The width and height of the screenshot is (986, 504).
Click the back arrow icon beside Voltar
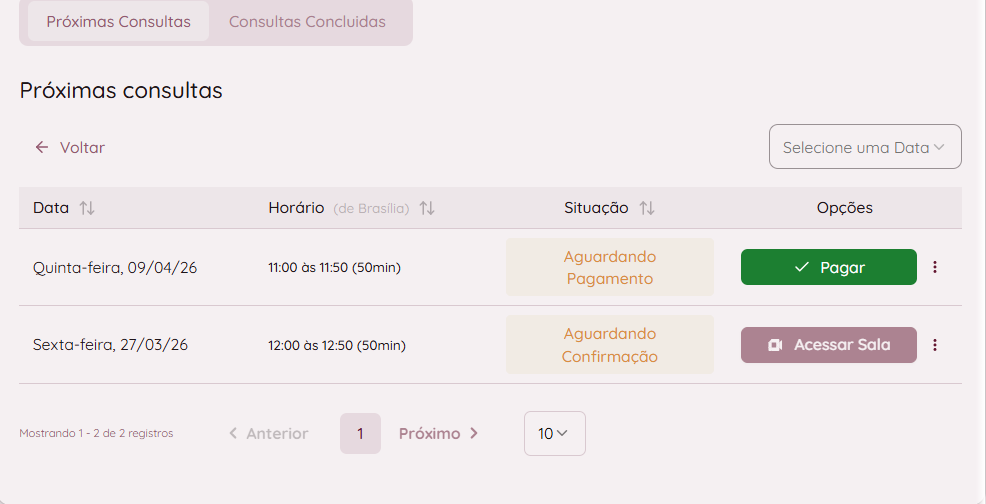click(x=42, y=147)
